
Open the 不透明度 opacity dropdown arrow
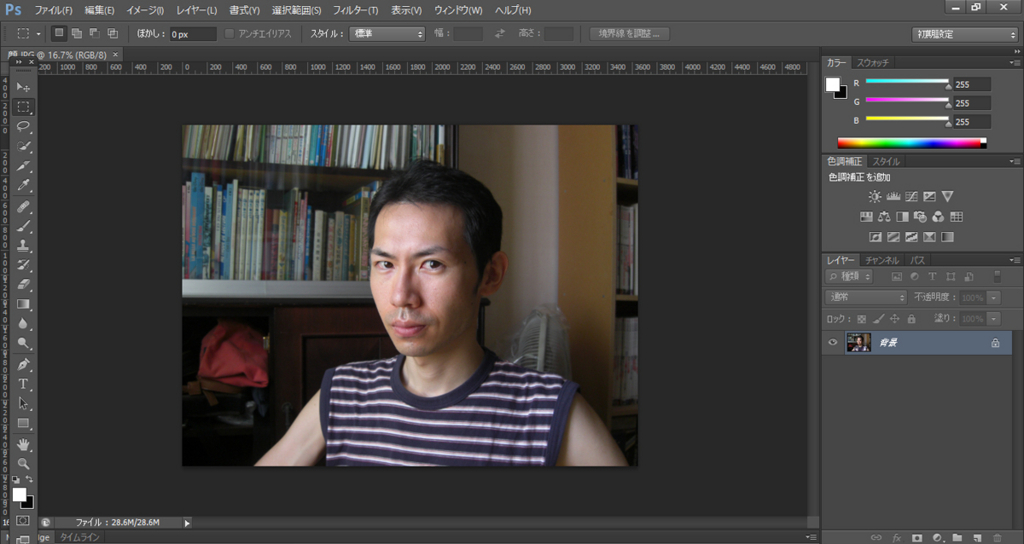[x=994, y=298]
